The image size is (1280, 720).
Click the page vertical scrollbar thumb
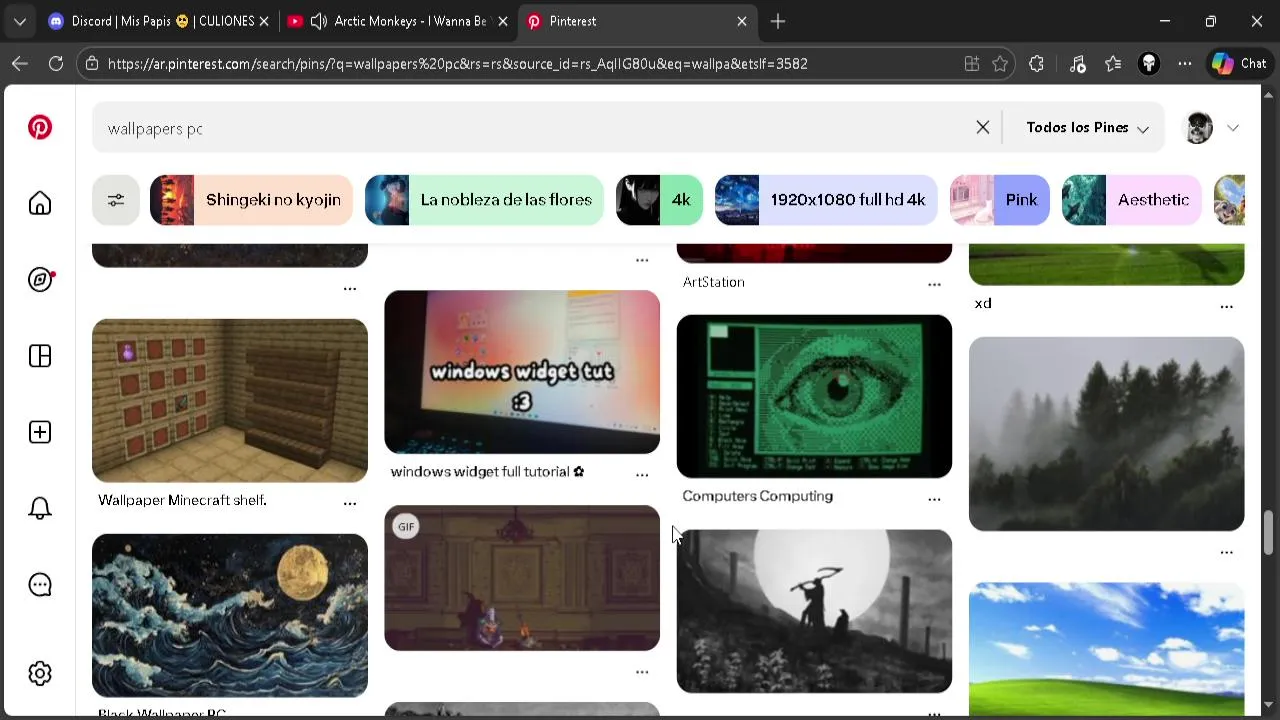coord(1269,531)
